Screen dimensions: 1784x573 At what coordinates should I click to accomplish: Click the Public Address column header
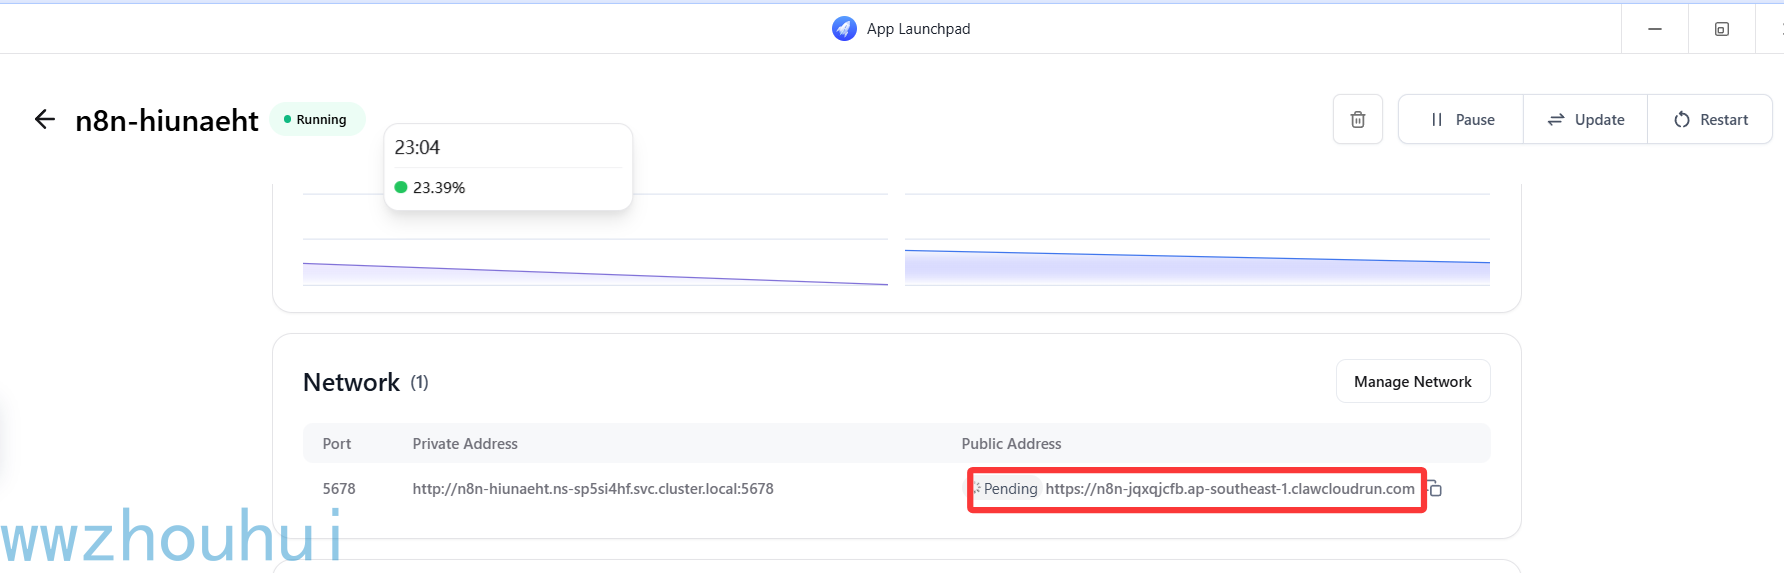pos(1011,444)
